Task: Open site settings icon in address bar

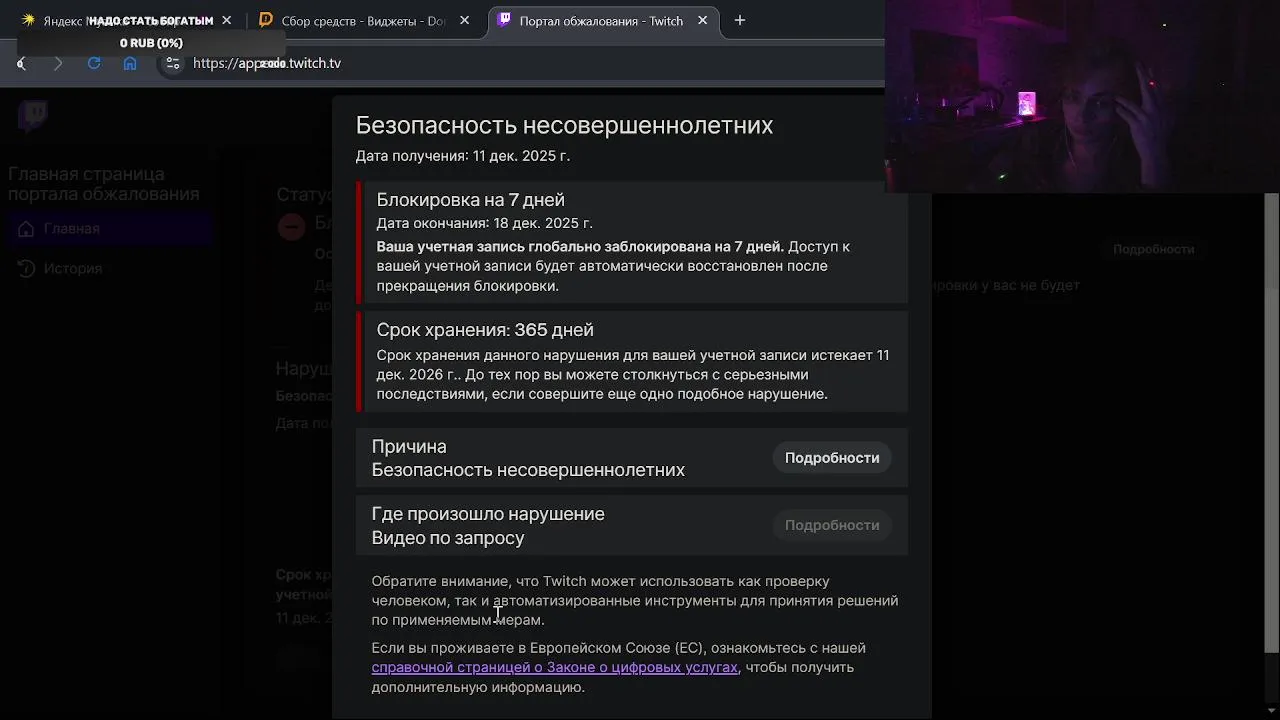Action: coord(173,63)
